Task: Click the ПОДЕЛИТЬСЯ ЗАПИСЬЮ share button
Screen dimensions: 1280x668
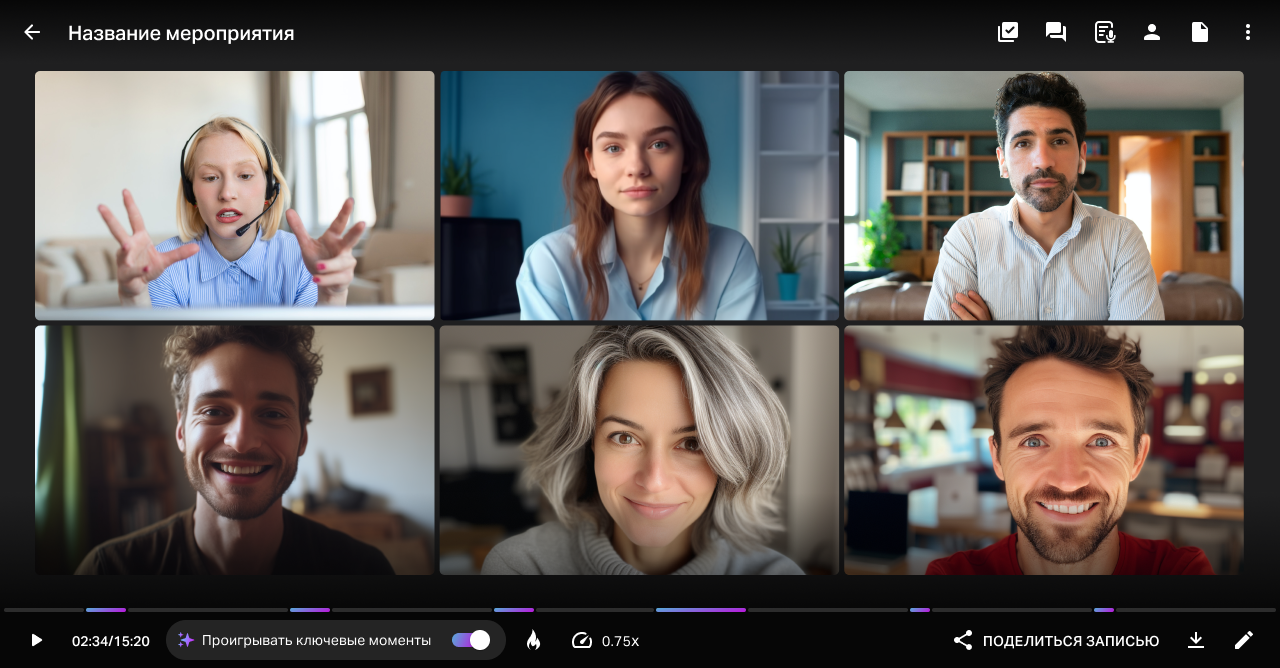Action: tap(1056, 640)
